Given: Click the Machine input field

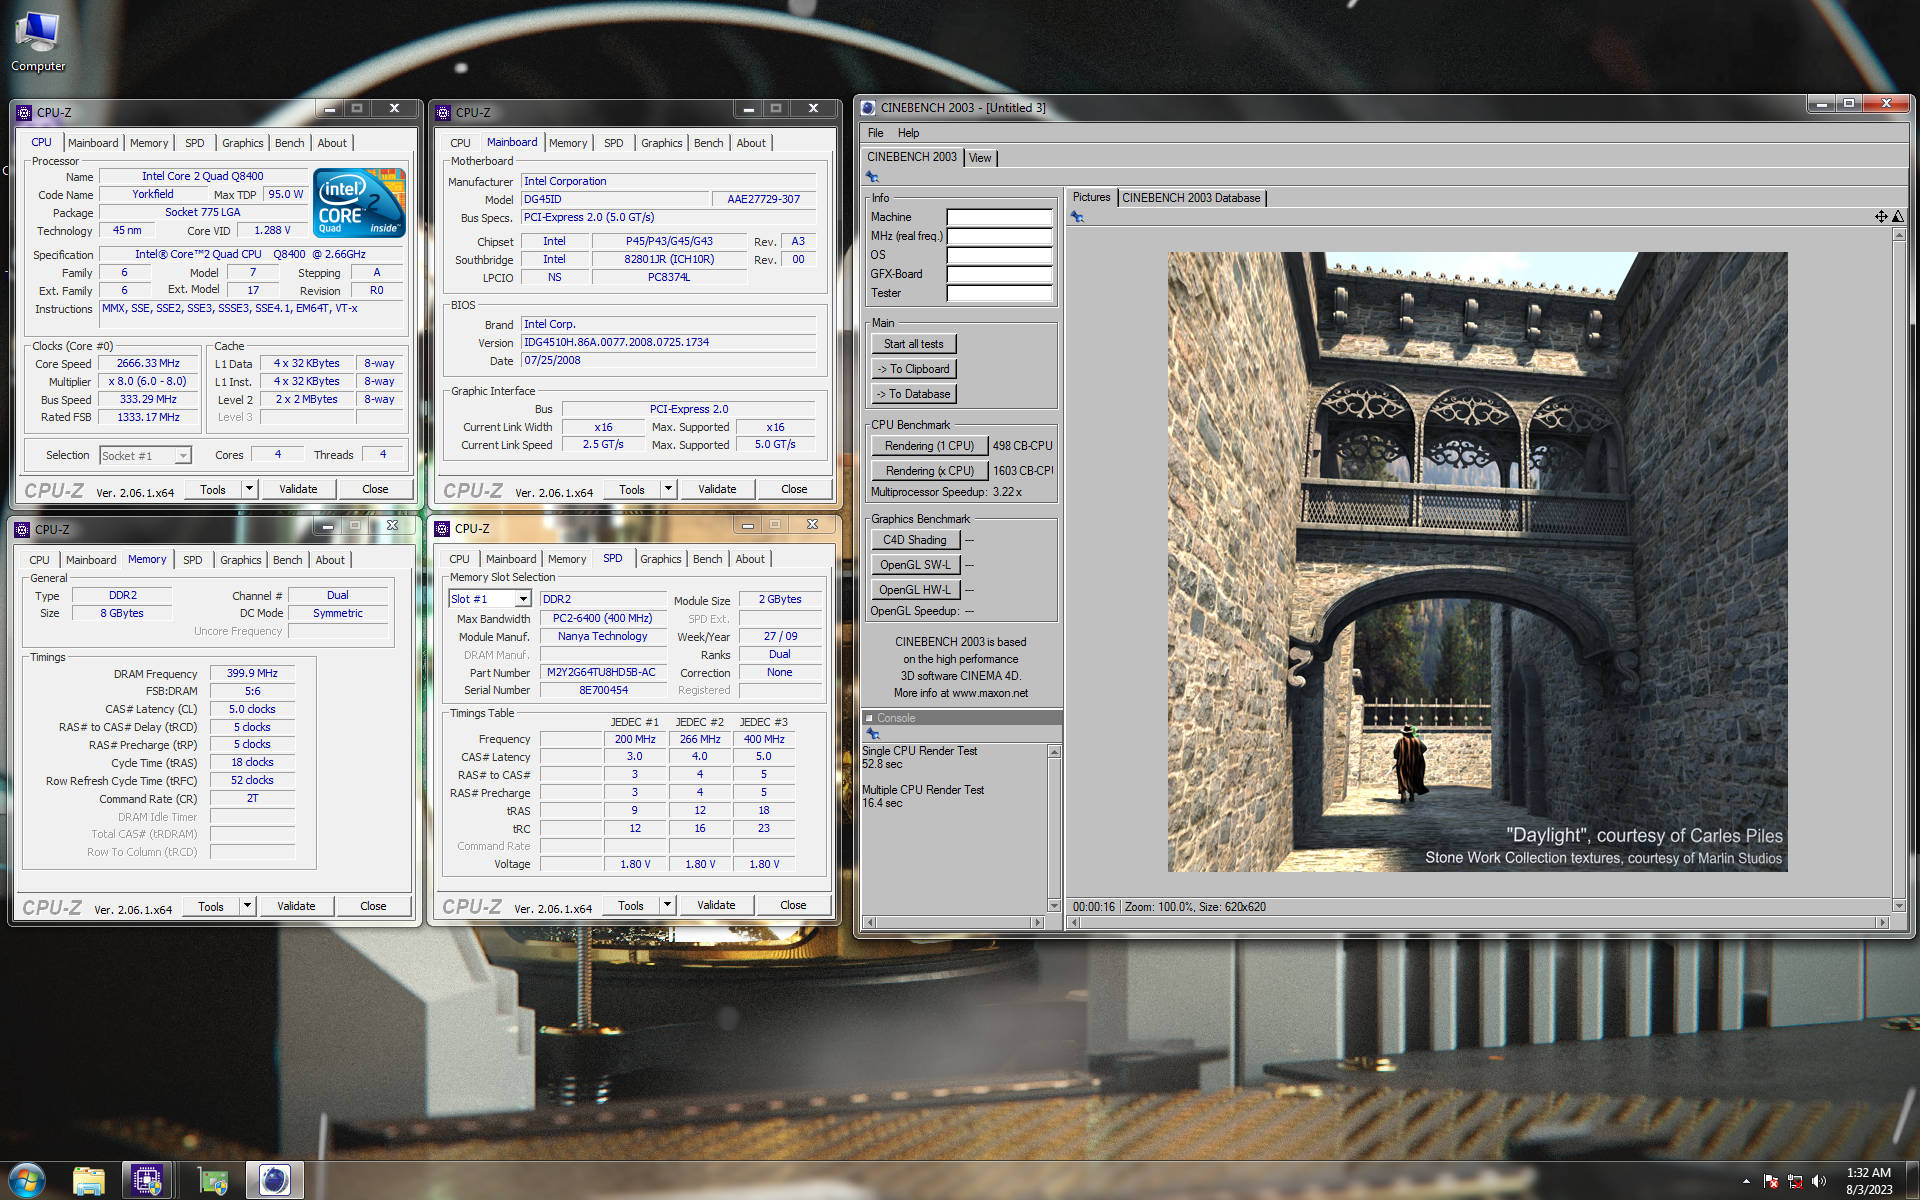Looking at the screenshot, I should tap(1000, 217).
